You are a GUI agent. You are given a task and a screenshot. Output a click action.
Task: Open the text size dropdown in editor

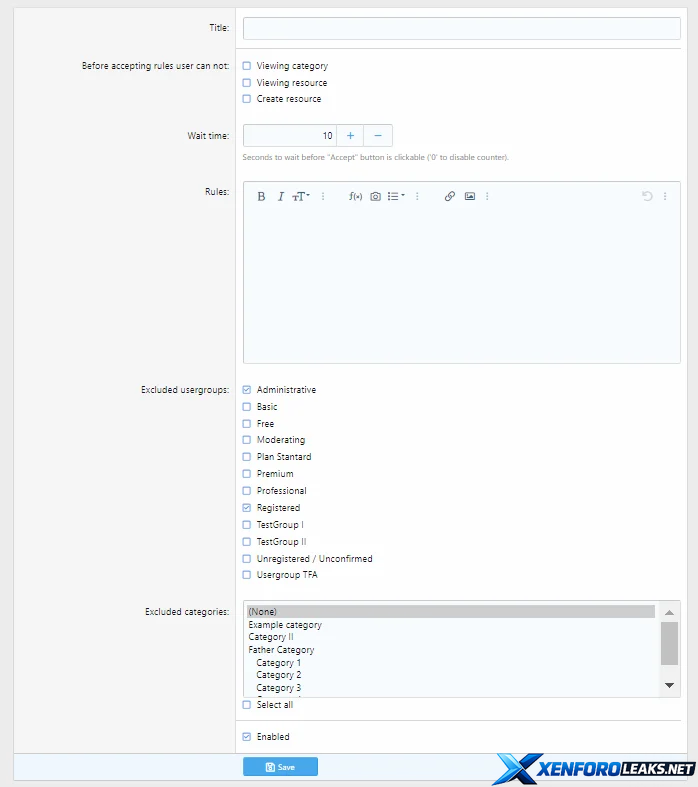pyautogui.click(x=301, y=197)
